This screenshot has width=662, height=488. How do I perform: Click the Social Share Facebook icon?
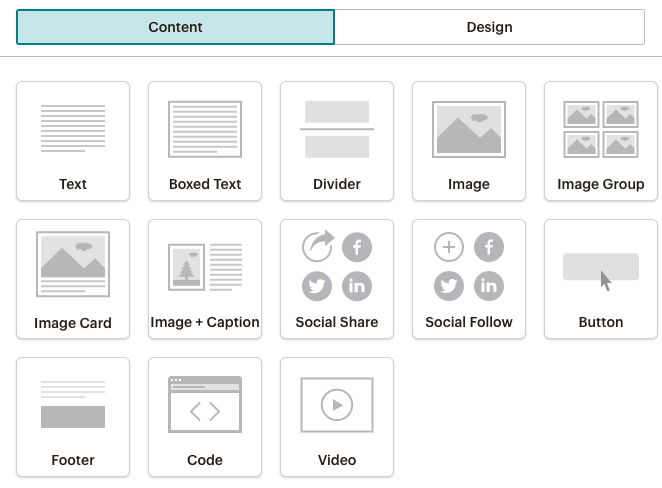point(357,247)
